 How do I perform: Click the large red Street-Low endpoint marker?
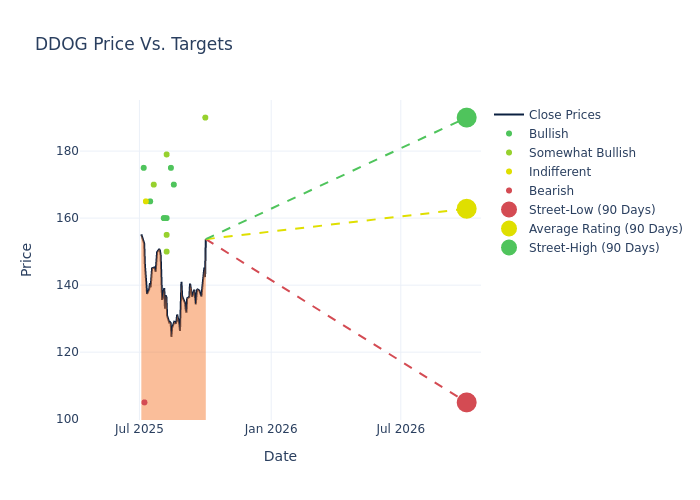coord(466,402)
